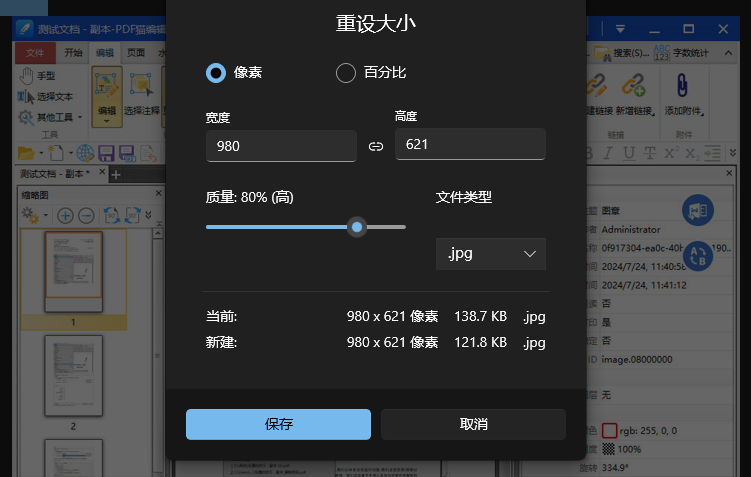The height and width of the screenshot is (477, 751).
Task: Select the 像素 (pixels) radio button
Action: (x=216, y=72)
